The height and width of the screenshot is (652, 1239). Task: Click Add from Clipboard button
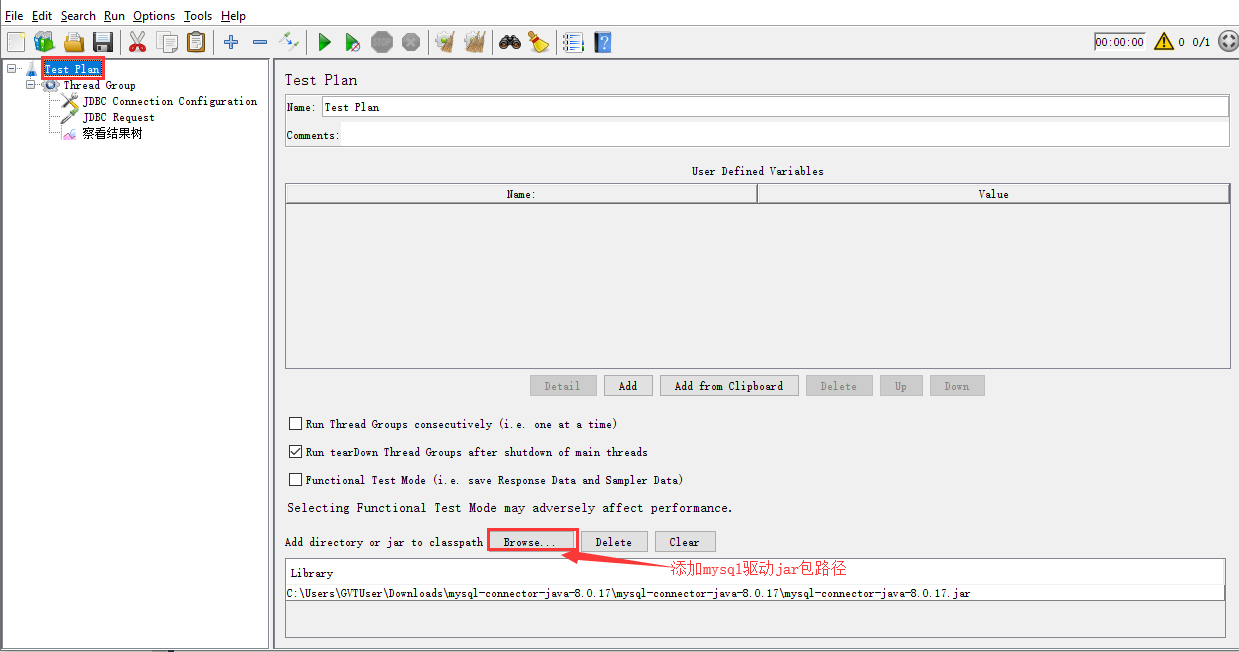[x=729, y=386]
